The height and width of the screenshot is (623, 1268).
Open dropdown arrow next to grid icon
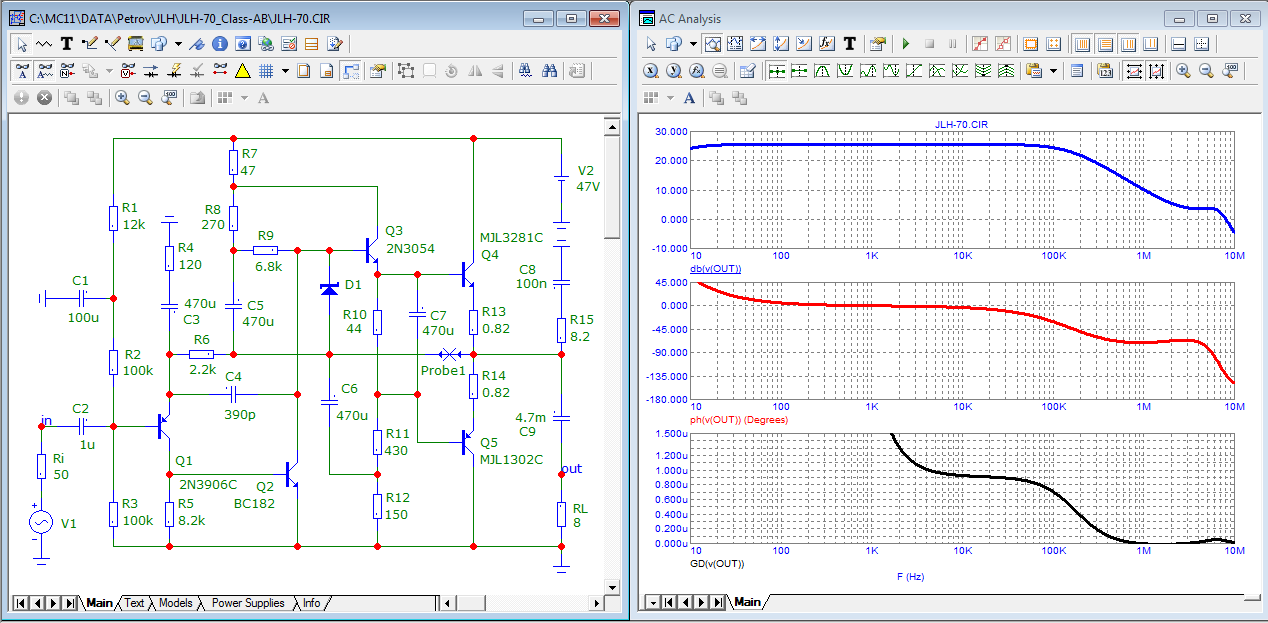tap(285, 71)
